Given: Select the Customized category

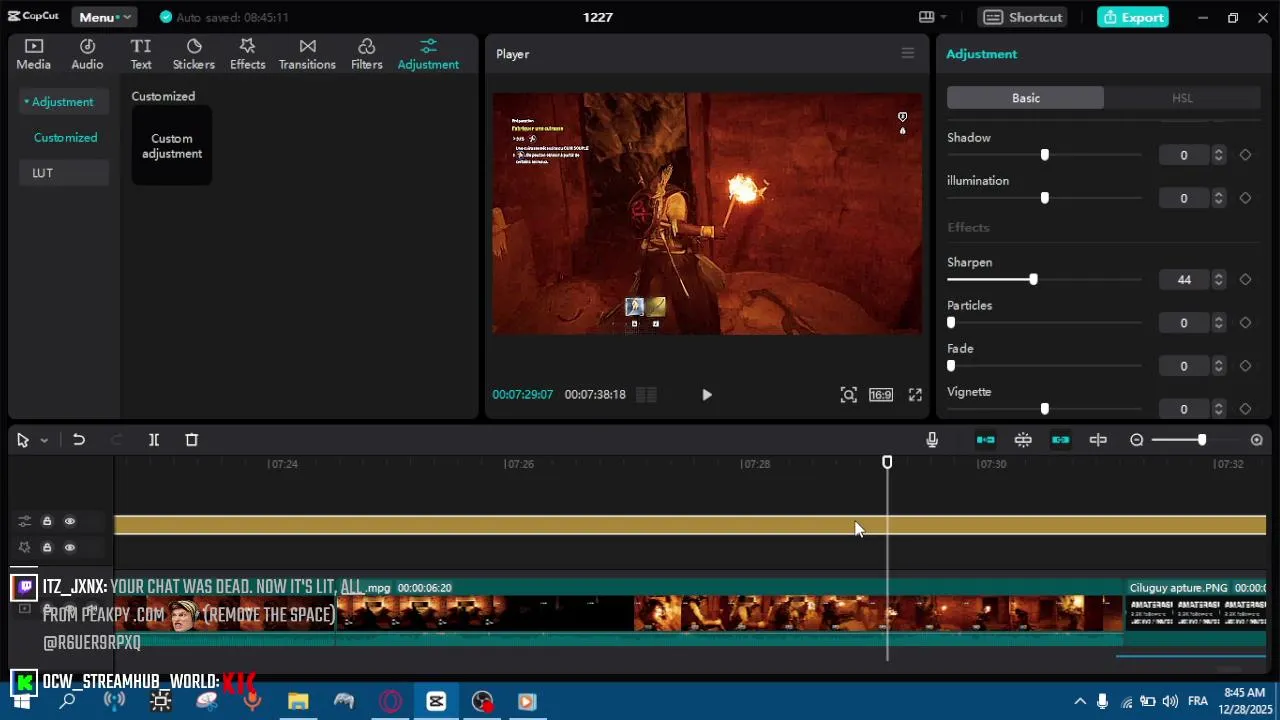Looking at the screenshot, I should (x=65, y=137).
